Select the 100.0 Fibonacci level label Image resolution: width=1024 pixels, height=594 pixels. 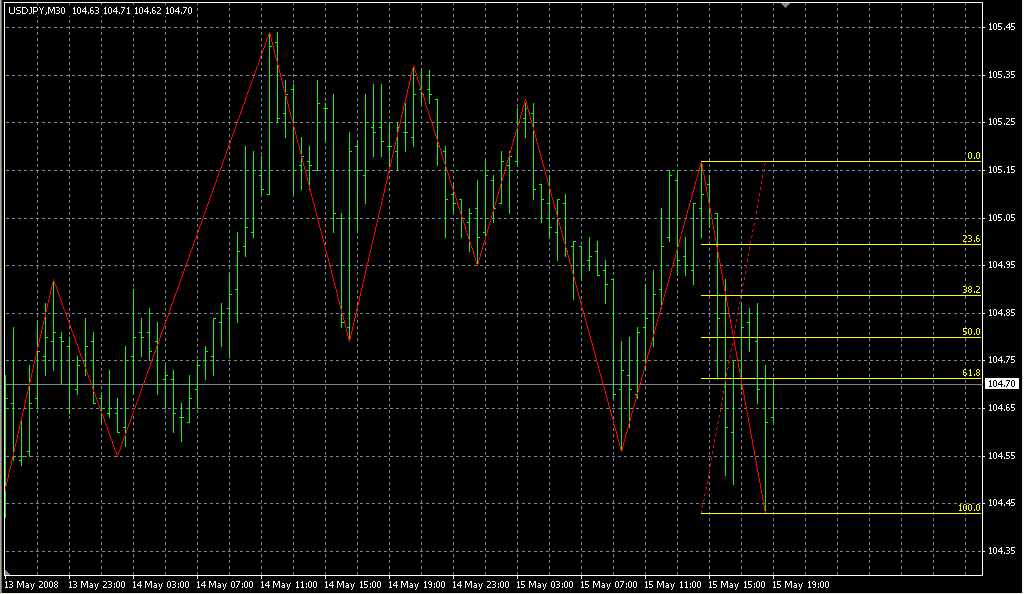point(968,508)
